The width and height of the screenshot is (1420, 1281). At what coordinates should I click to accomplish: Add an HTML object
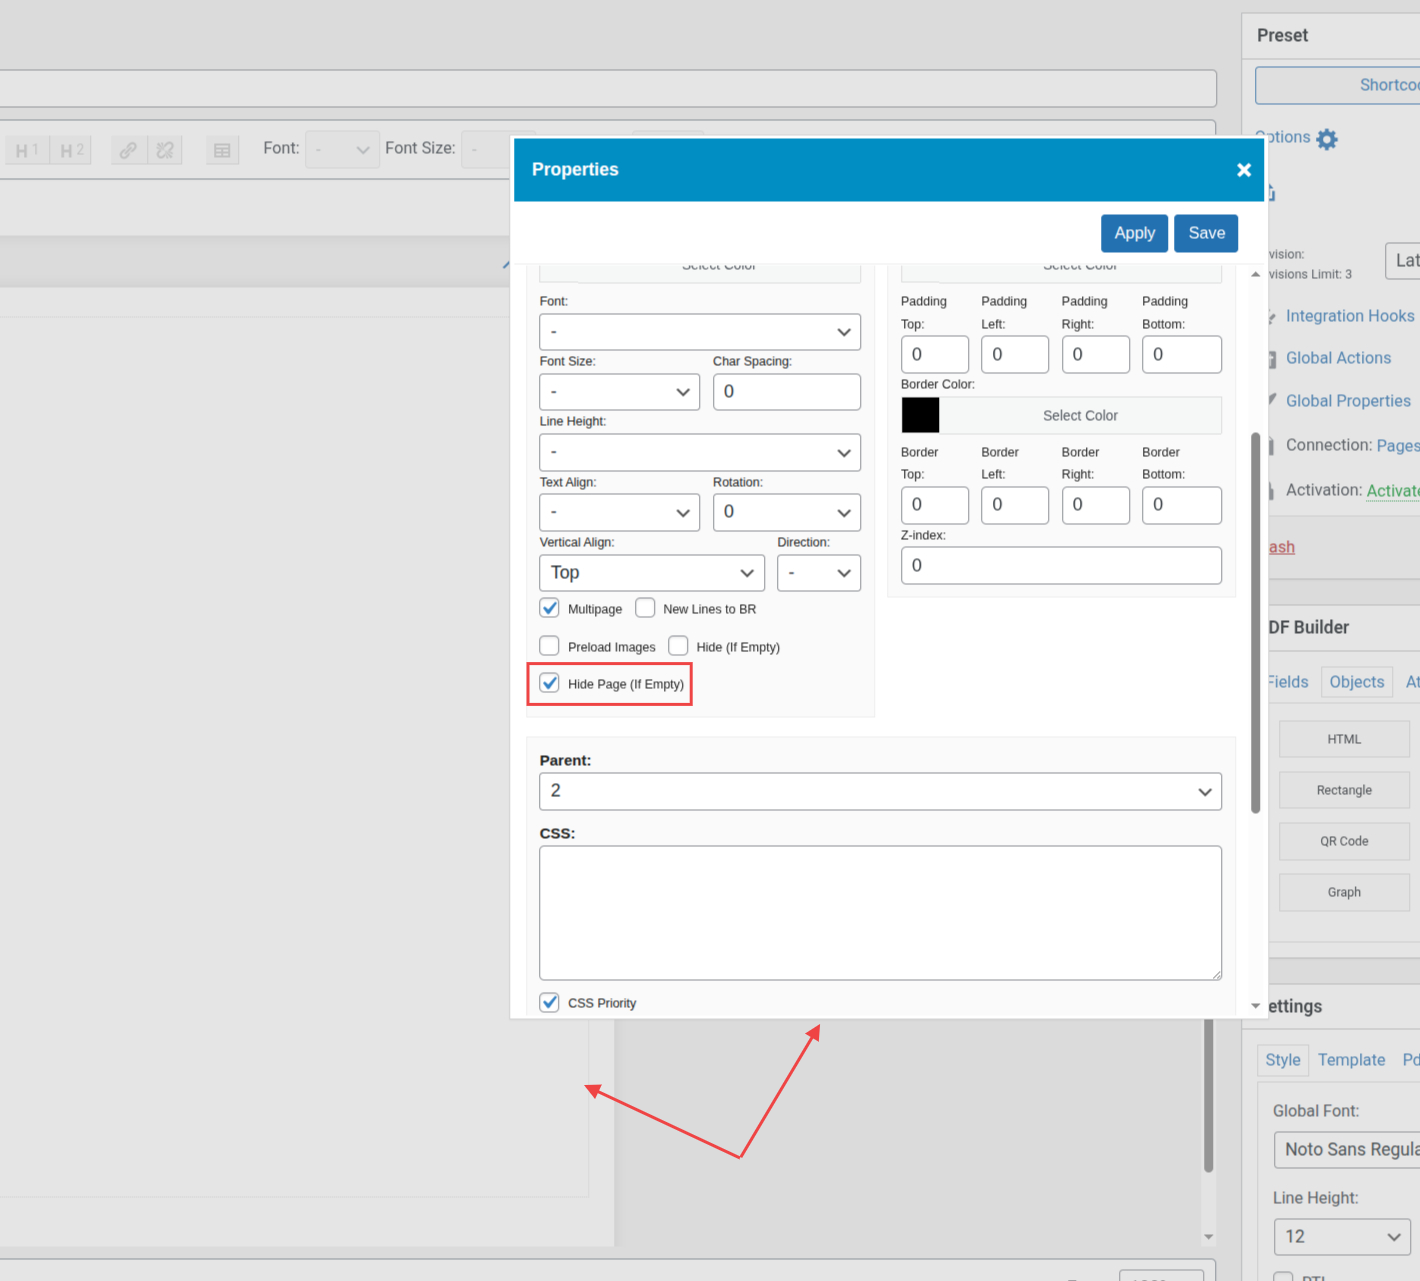[x=1344, y=739]
